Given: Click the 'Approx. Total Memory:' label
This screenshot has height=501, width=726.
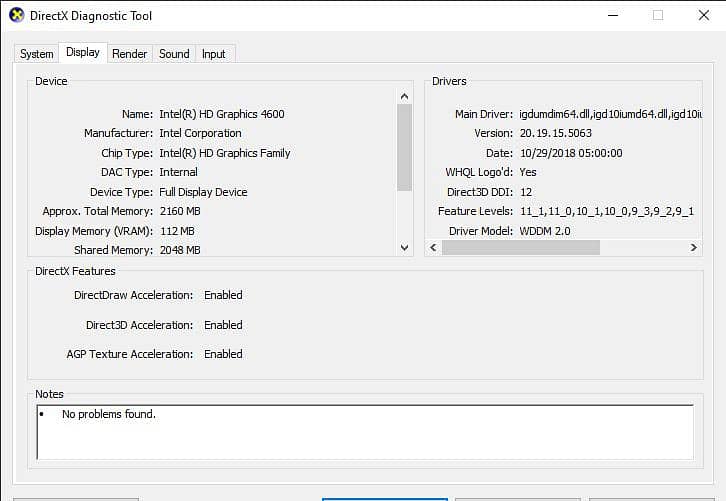Looking at the screenshot, I should pos(98,211).
